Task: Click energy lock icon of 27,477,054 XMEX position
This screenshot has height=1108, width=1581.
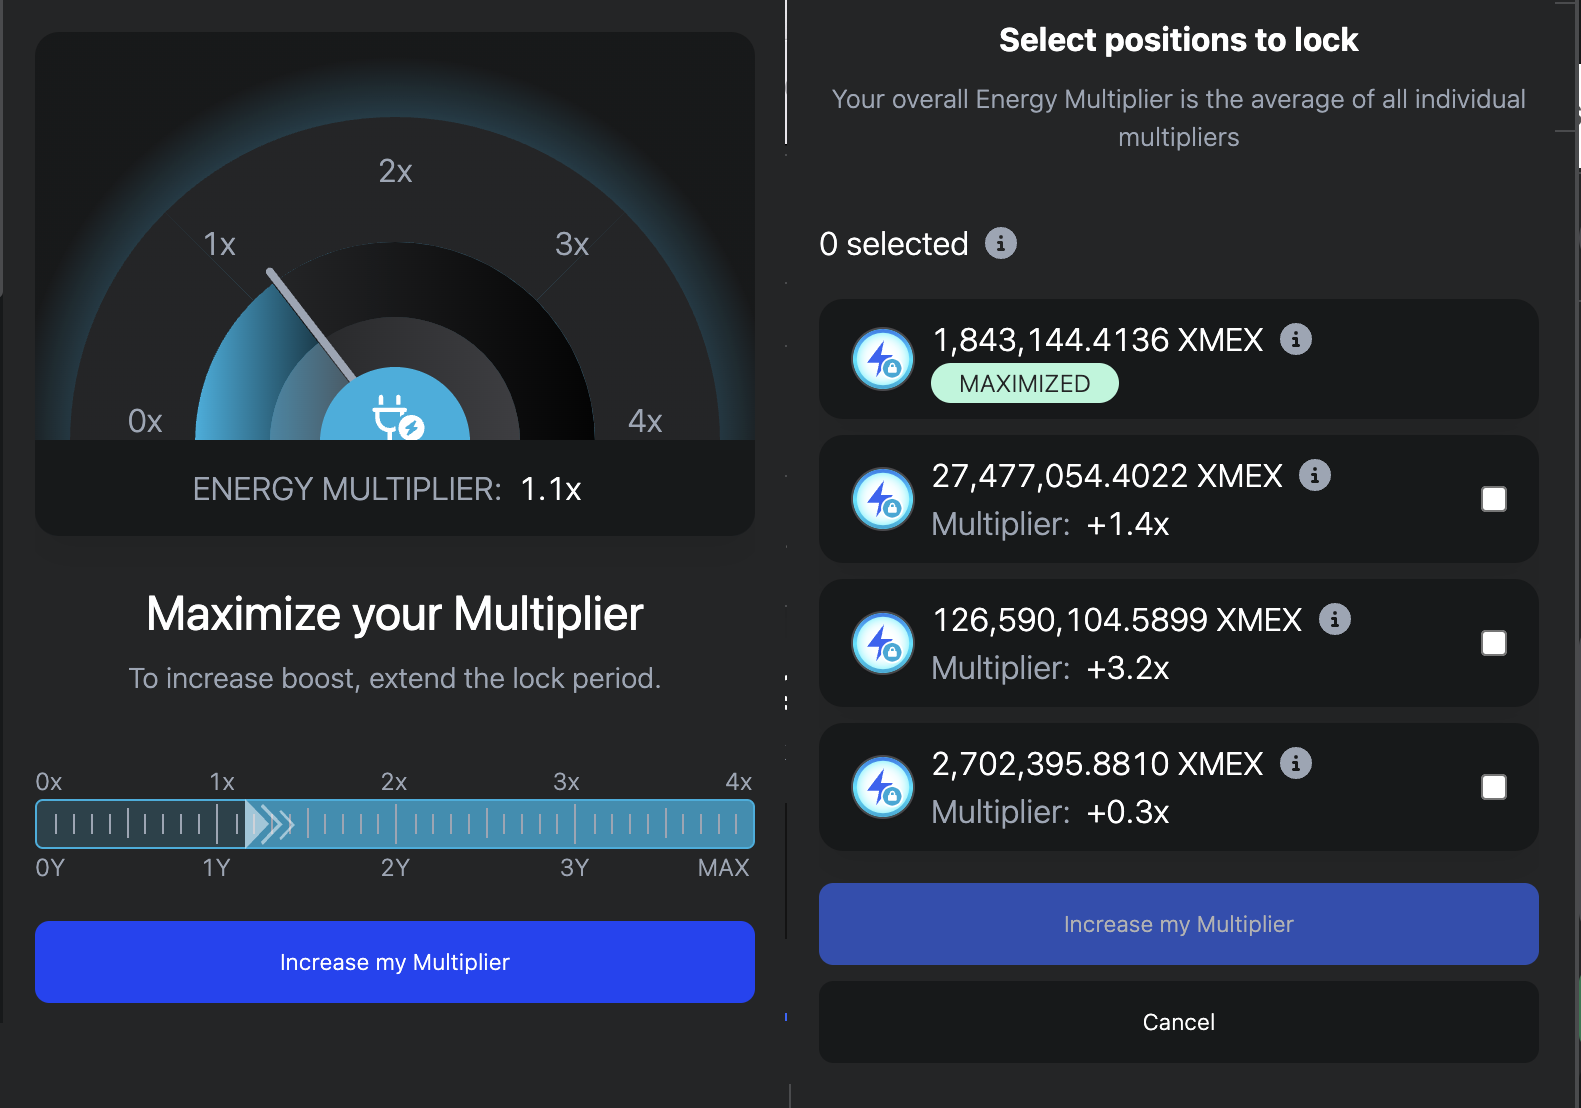Action: pyautogui.click(x=883, y=499)
